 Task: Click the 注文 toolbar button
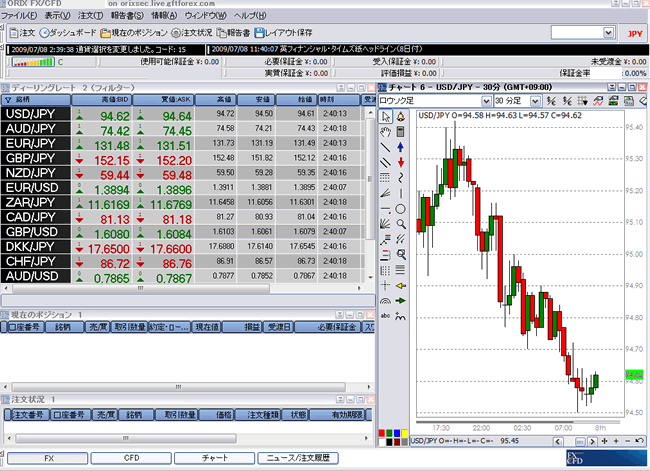[x=22, y=32]
